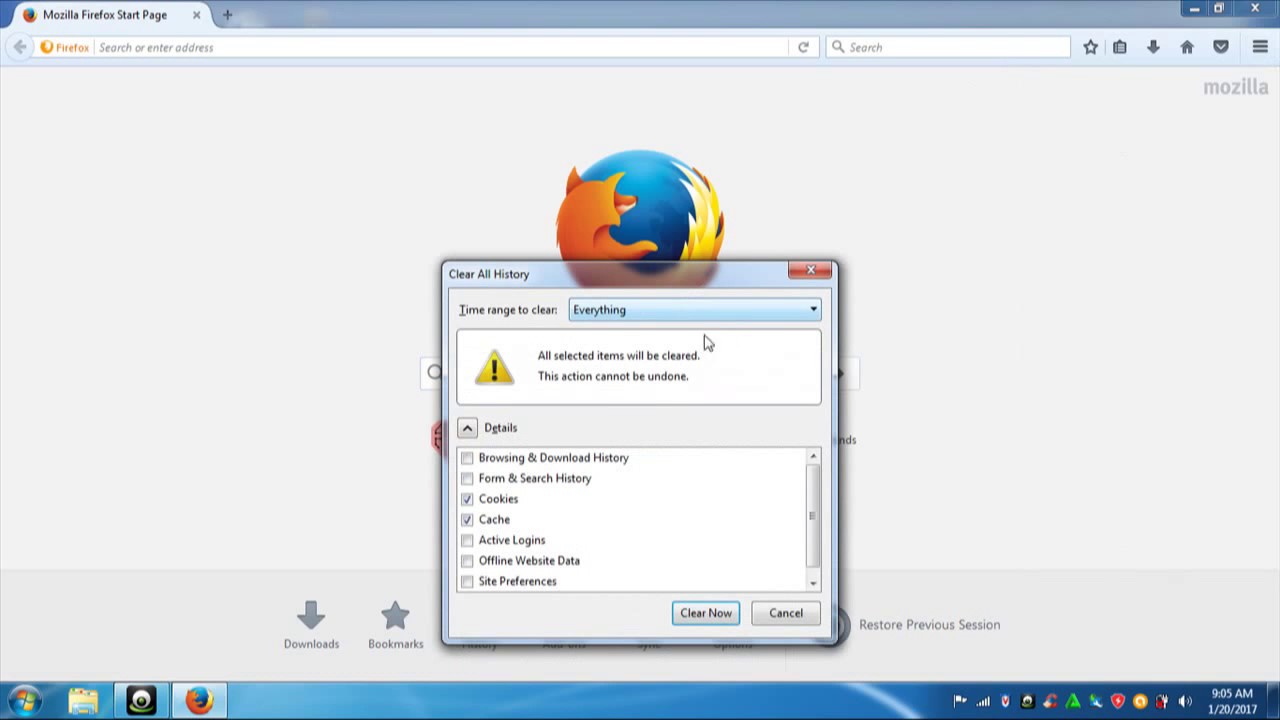Click Restore Previous Session
Screen dimensions: 1280x720
pos(929,625)
